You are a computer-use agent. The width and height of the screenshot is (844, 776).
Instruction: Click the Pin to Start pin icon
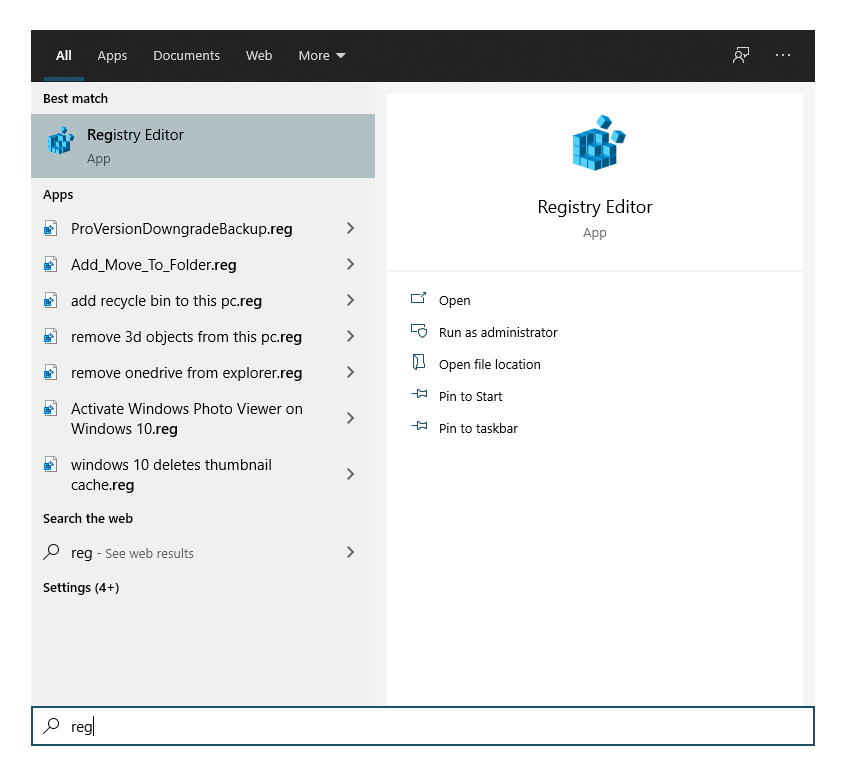pyautogui.click(x=419, y=394)
